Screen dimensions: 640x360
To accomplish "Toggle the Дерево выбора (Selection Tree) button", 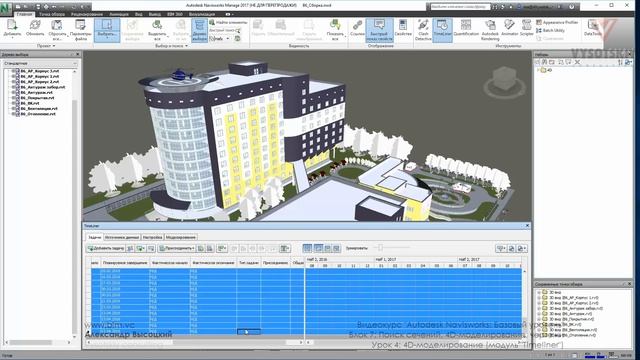I will click(x=200, y=29).
